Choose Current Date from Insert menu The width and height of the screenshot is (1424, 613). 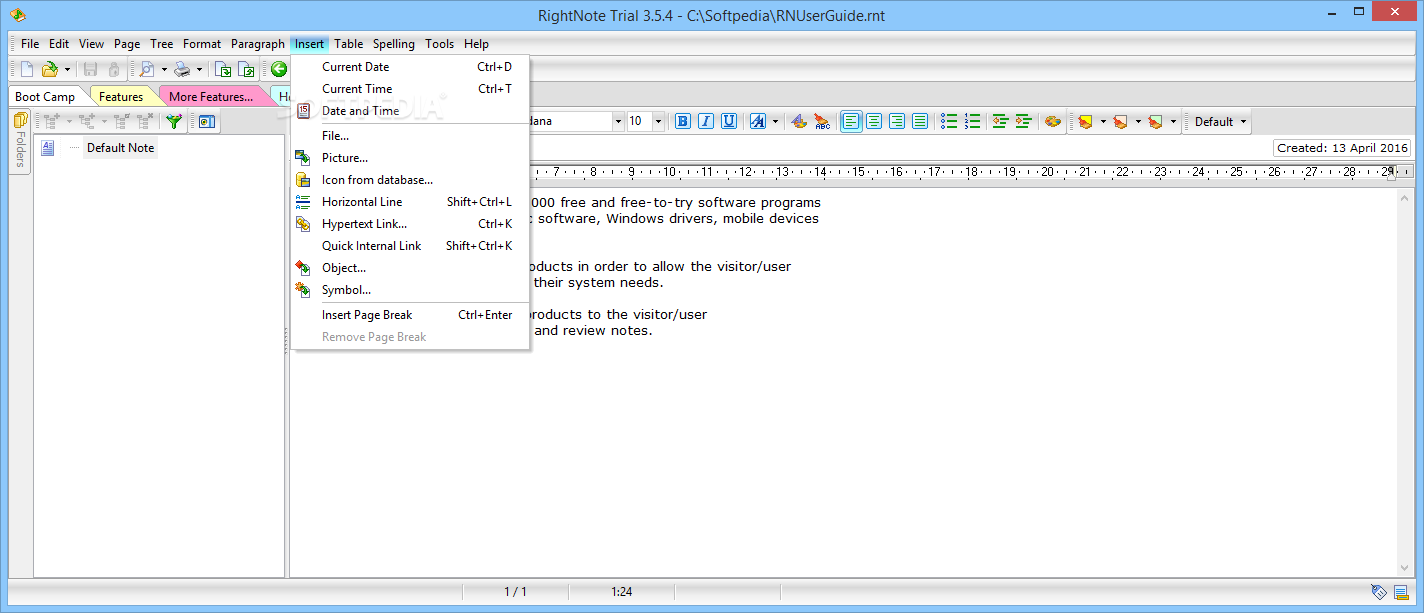point(410,67)
